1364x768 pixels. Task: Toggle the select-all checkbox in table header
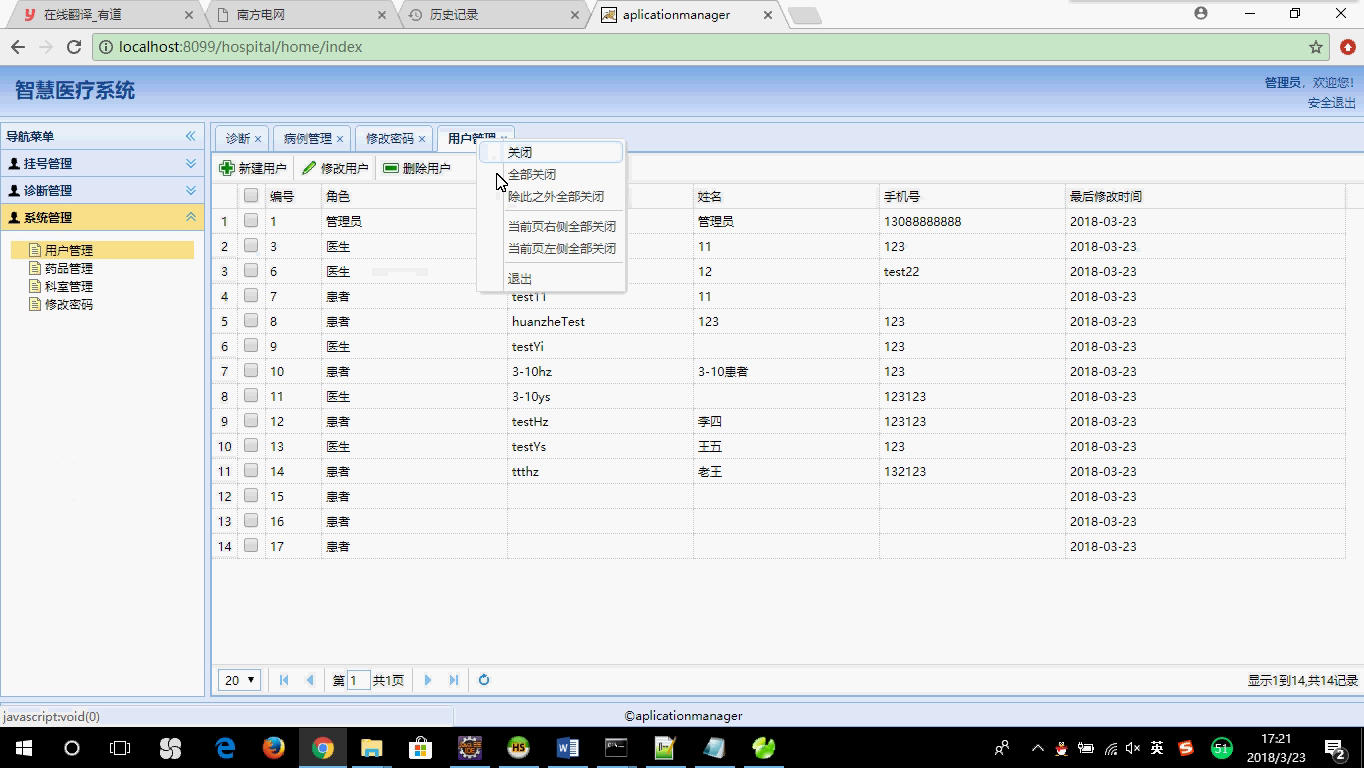tap(251, 196)
